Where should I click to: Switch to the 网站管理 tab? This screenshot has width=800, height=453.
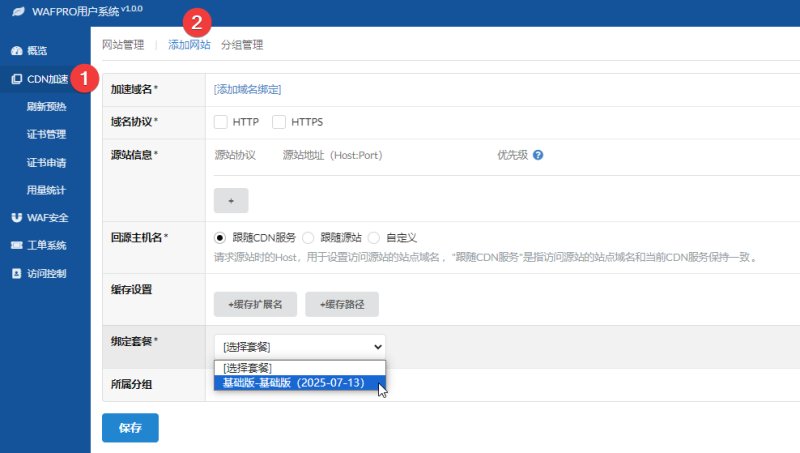(123, 45)
